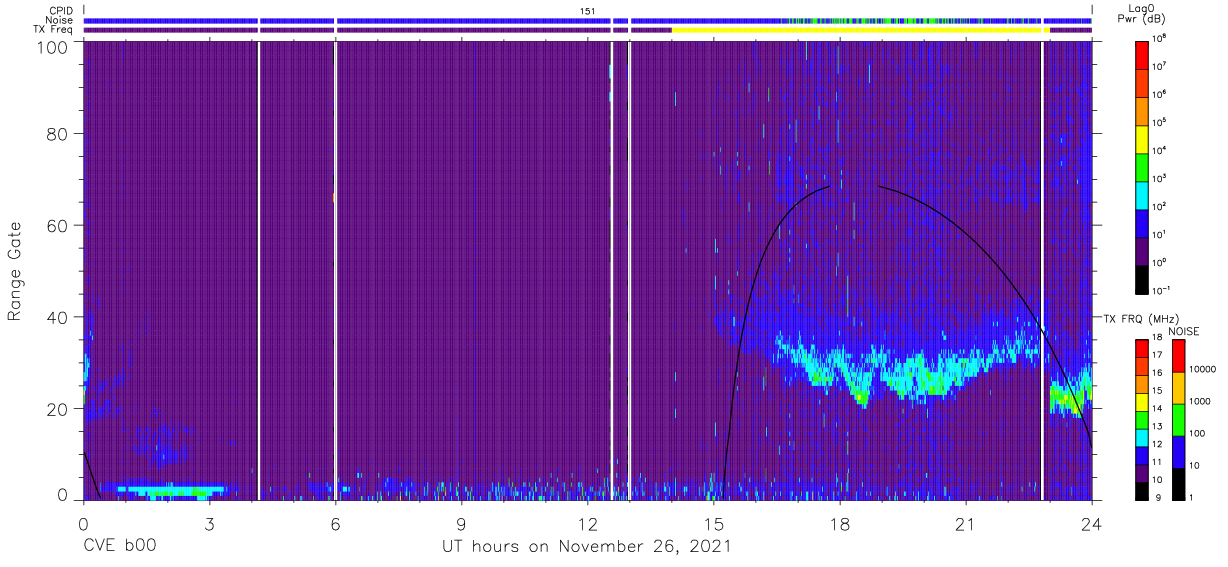
Task: Click the '9' TX frequency scale label
Action: point(1156,497)
